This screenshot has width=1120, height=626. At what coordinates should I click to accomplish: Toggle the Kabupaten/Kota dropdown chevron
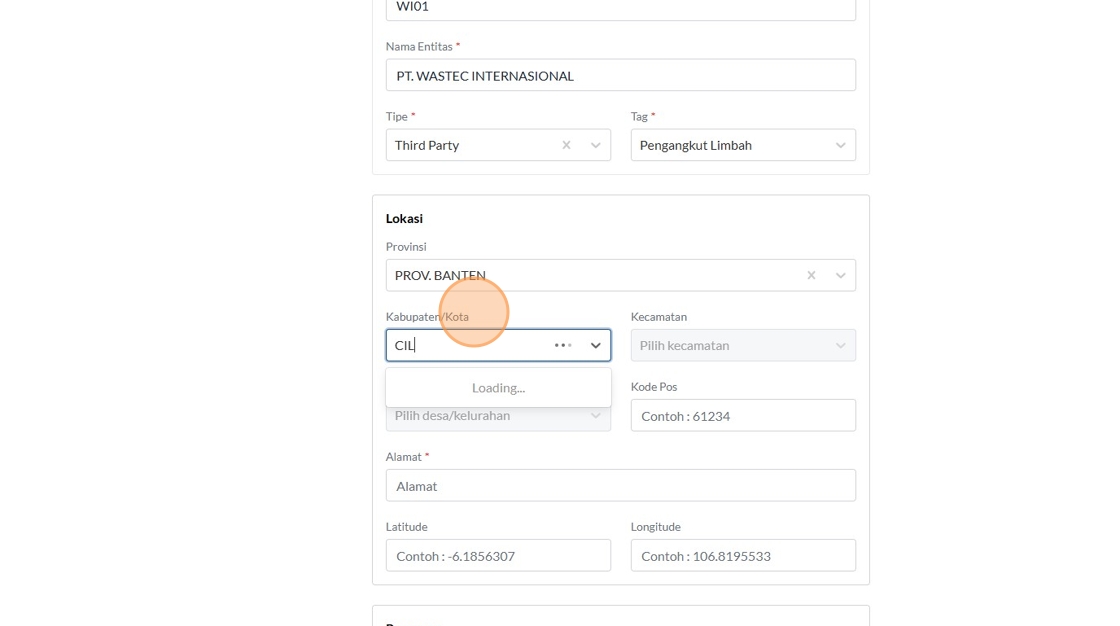point(595,345)
